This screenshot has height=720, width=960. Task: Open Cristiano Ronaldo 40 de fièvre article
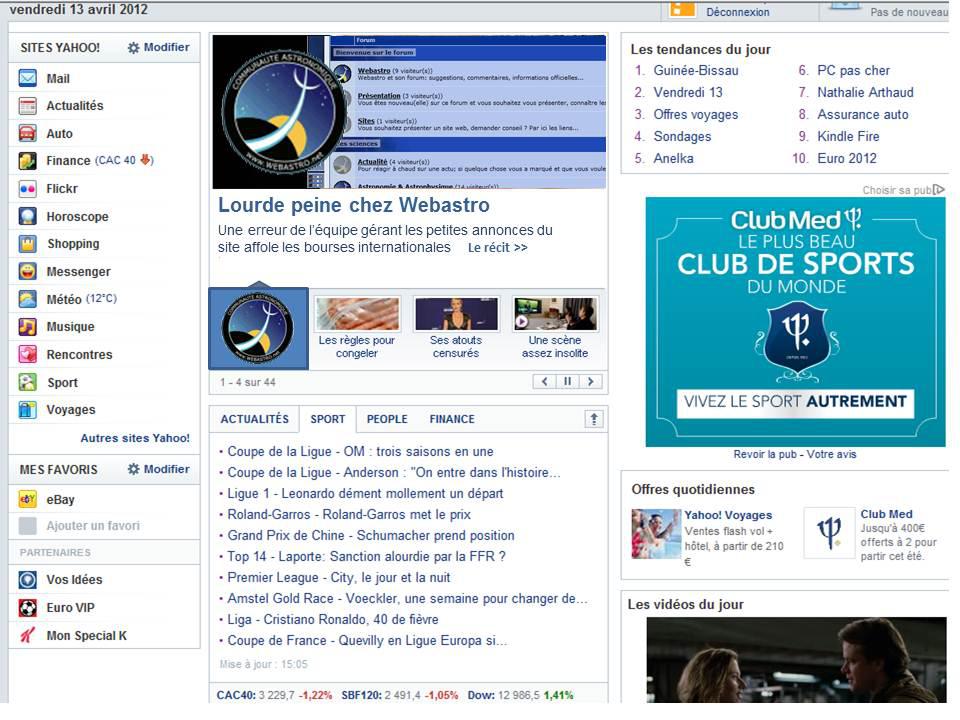(x=332, y=620)
